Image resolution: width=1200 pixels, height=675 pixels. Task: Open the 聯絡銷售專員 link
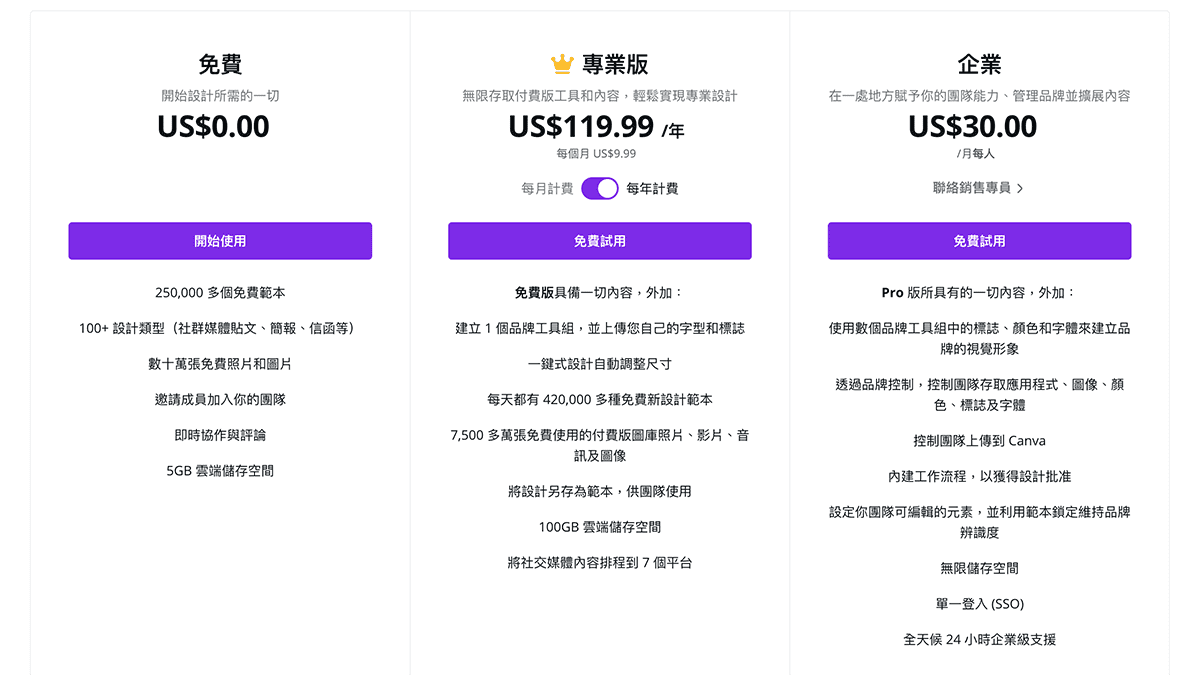970,189
